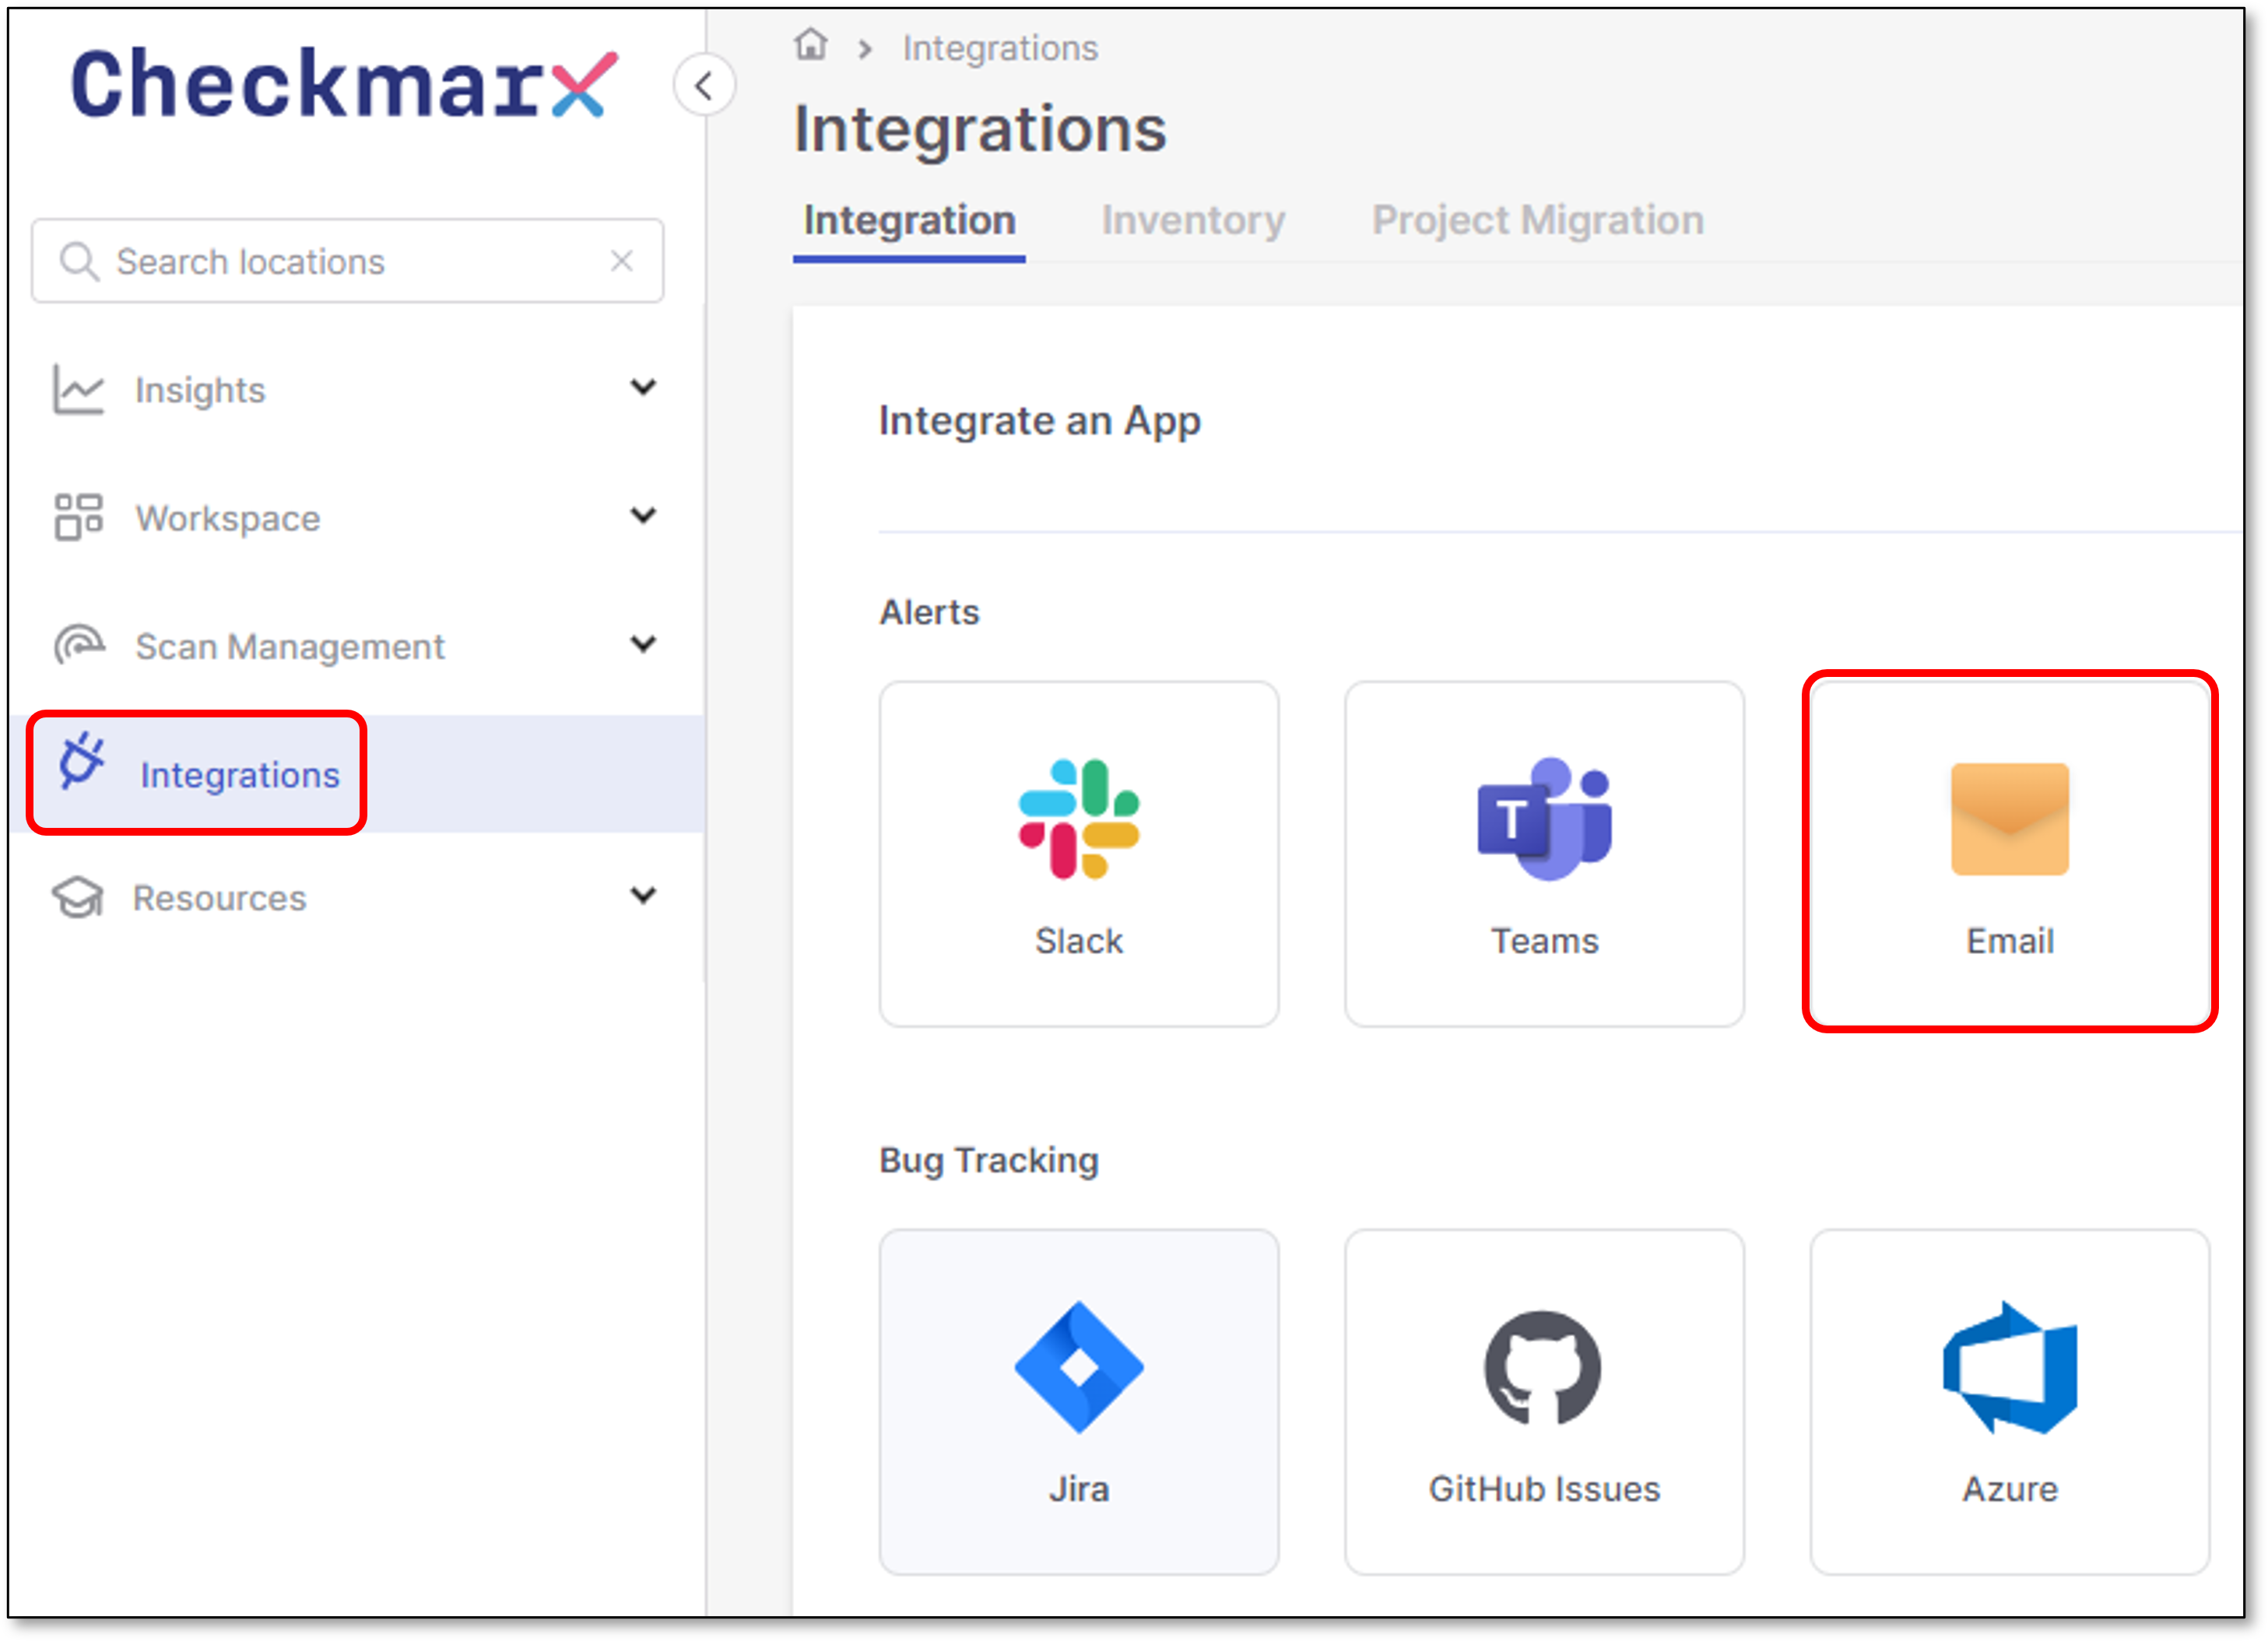Click into the Search locations field
Image resolution: width=2268 pixels, height=1641 pixels.
coord(347,261)
